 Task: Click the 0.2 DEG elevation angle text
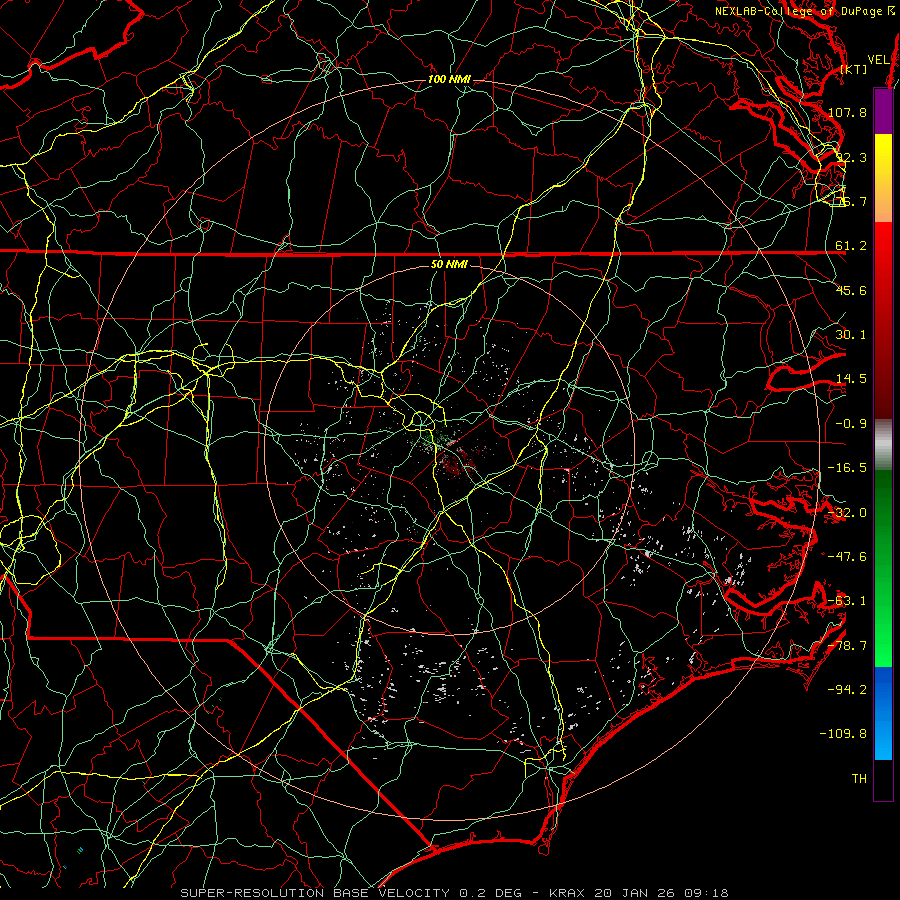[x=490, y=893]
